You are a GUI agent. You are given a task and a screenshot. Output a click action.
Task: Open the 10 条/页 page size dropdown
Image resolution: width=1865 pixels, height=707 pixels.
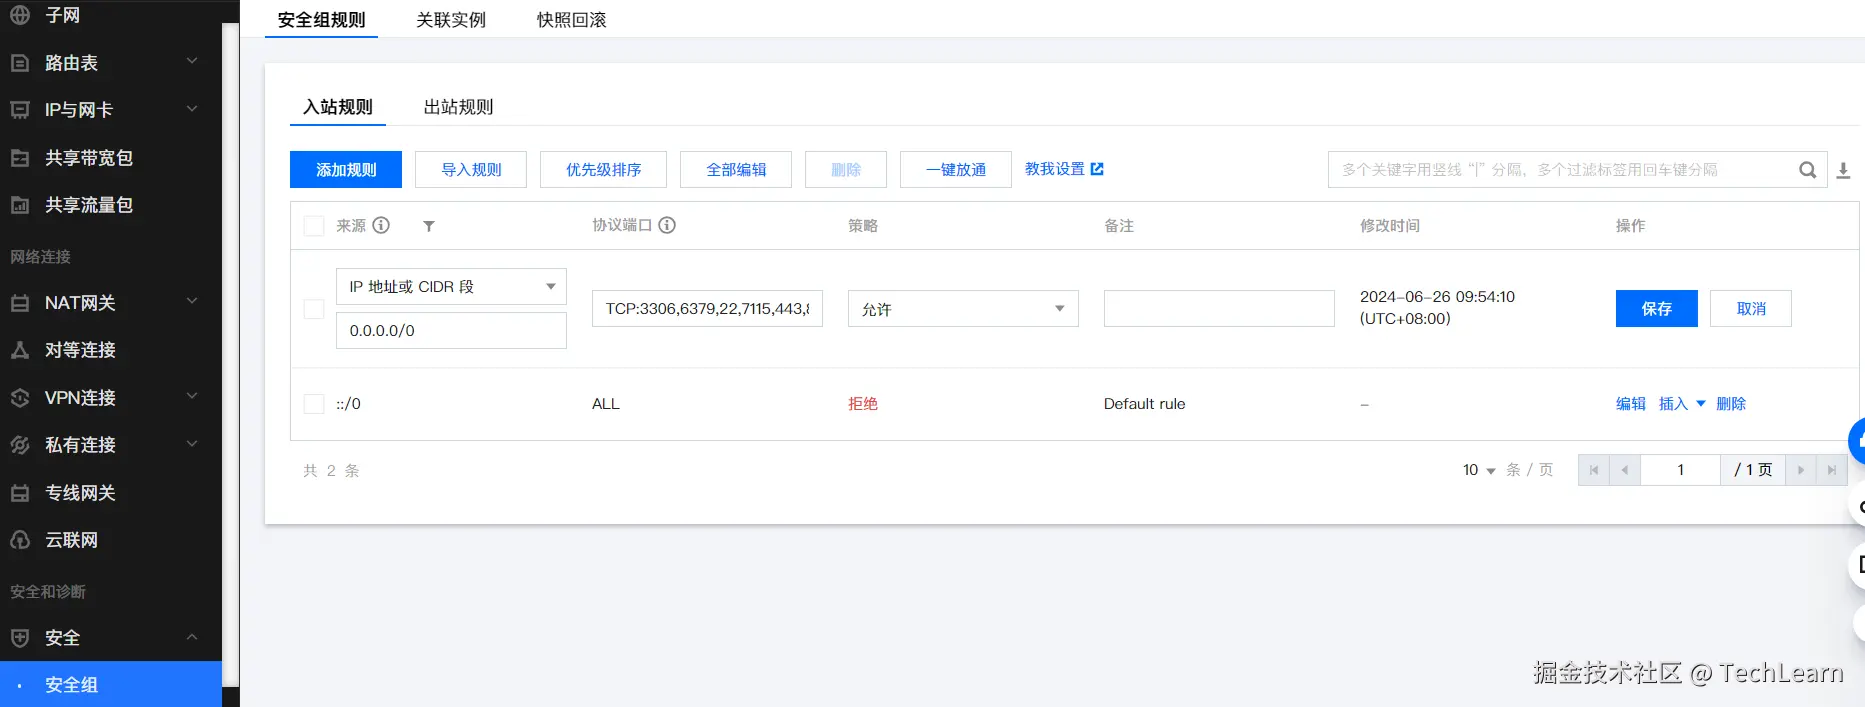(1480, 470)
